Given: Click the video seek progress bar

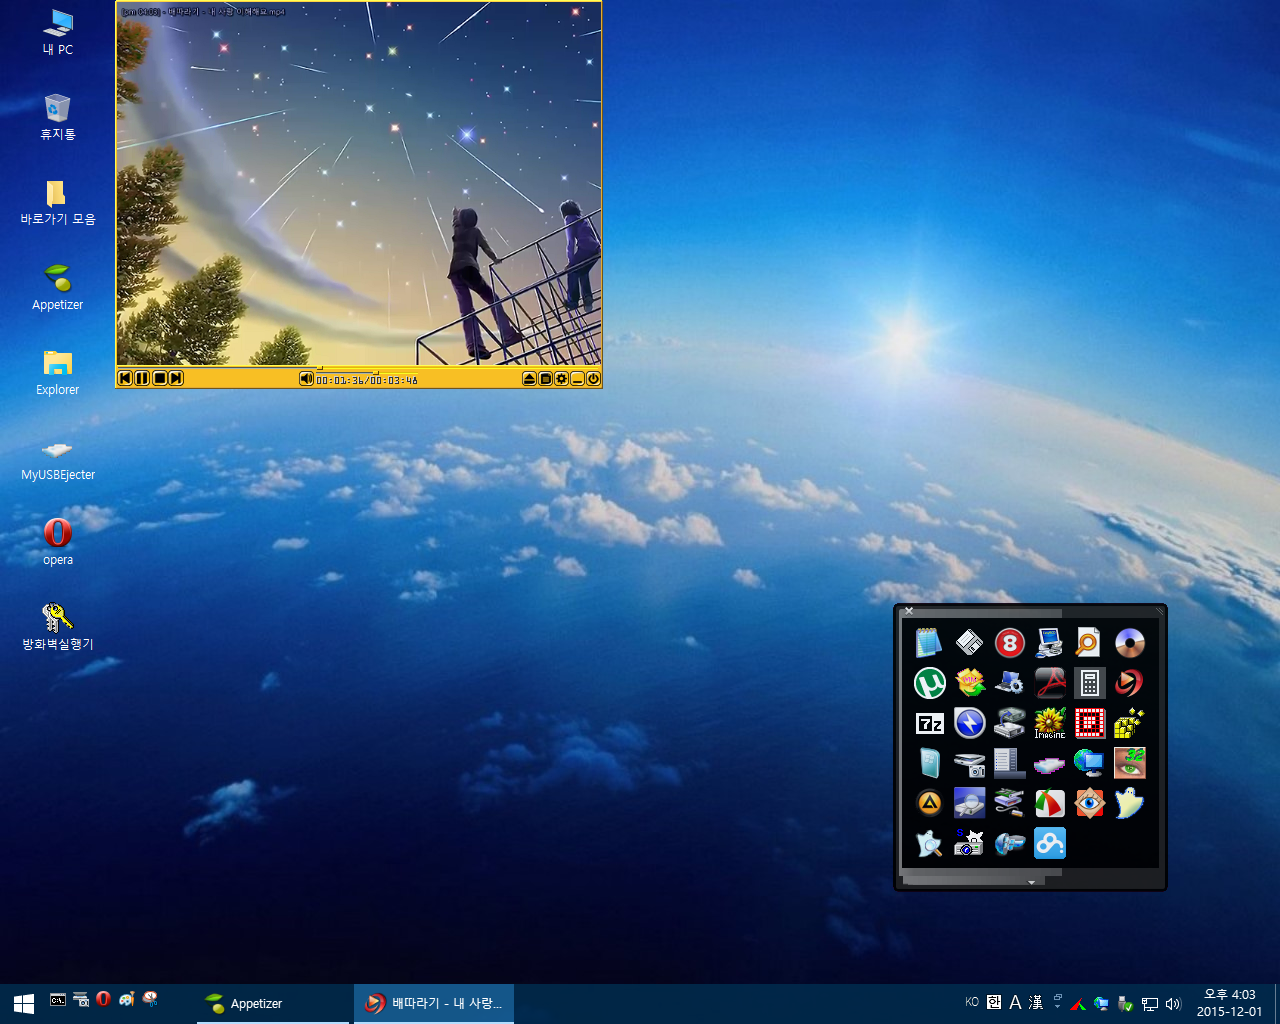Looking at the screenshot, I should pyautogui.click(x=359, y=368).
